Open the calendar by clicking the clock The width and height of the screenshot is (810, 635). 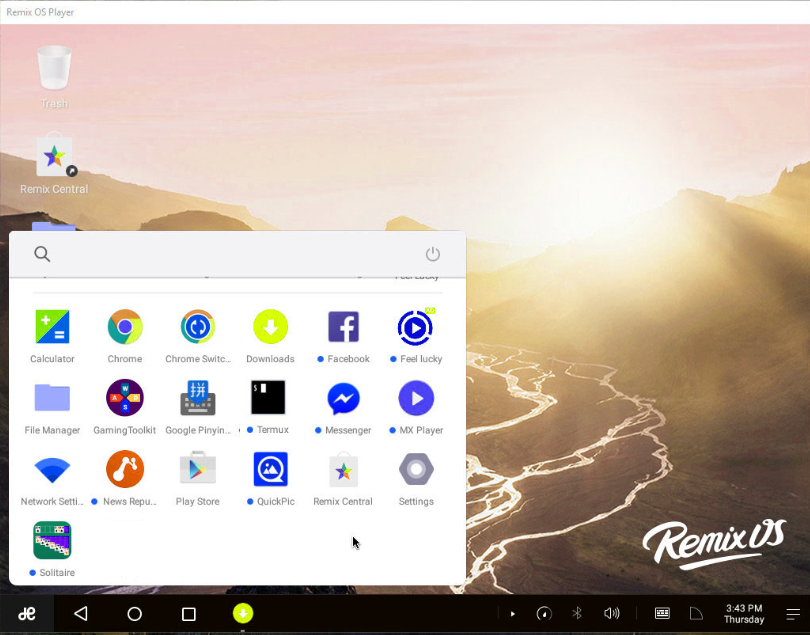coord(744,613)
